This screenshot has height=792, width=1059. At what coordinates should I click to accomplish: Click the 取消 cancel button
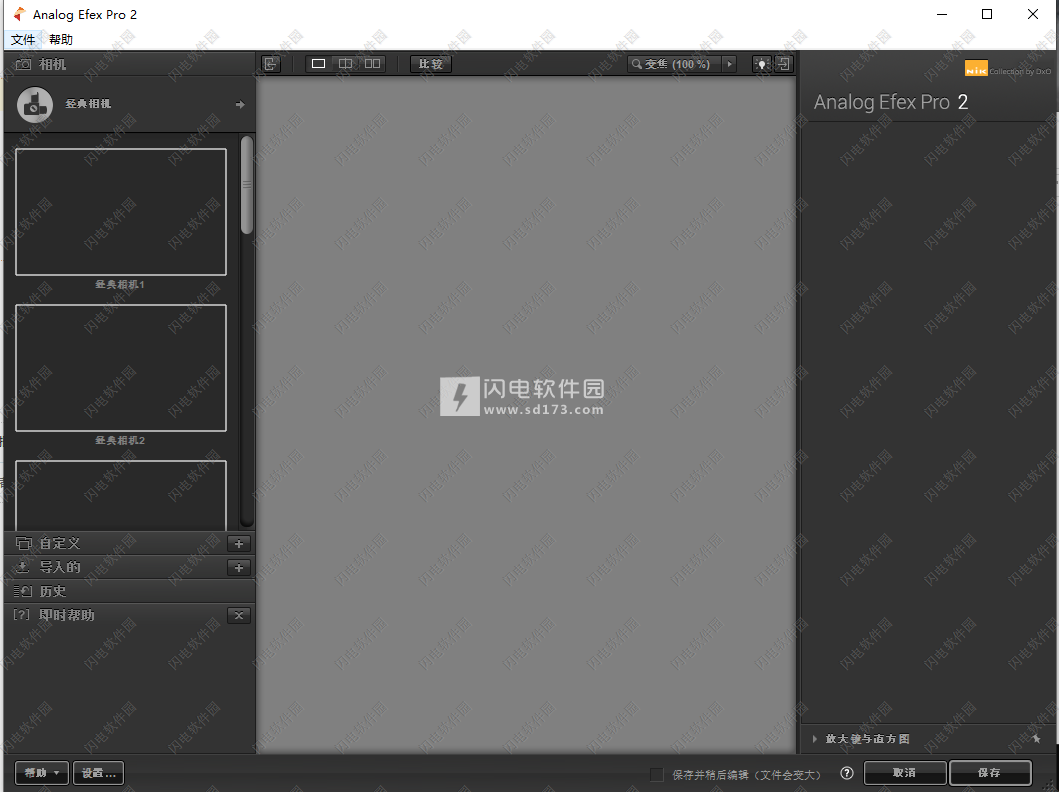[904, 772]
